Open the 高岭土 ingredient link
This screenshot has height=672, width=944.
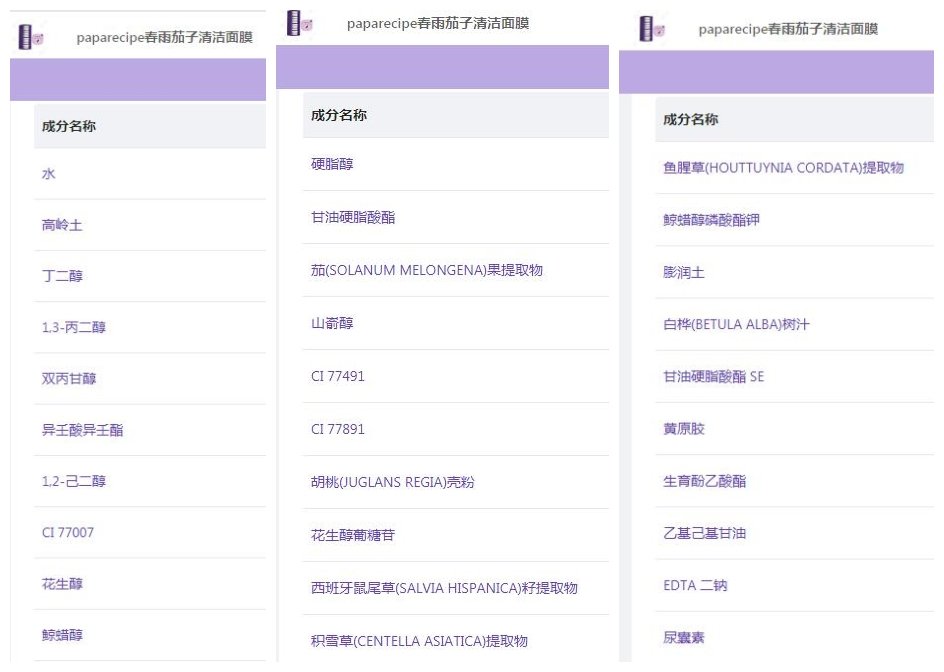62,225
